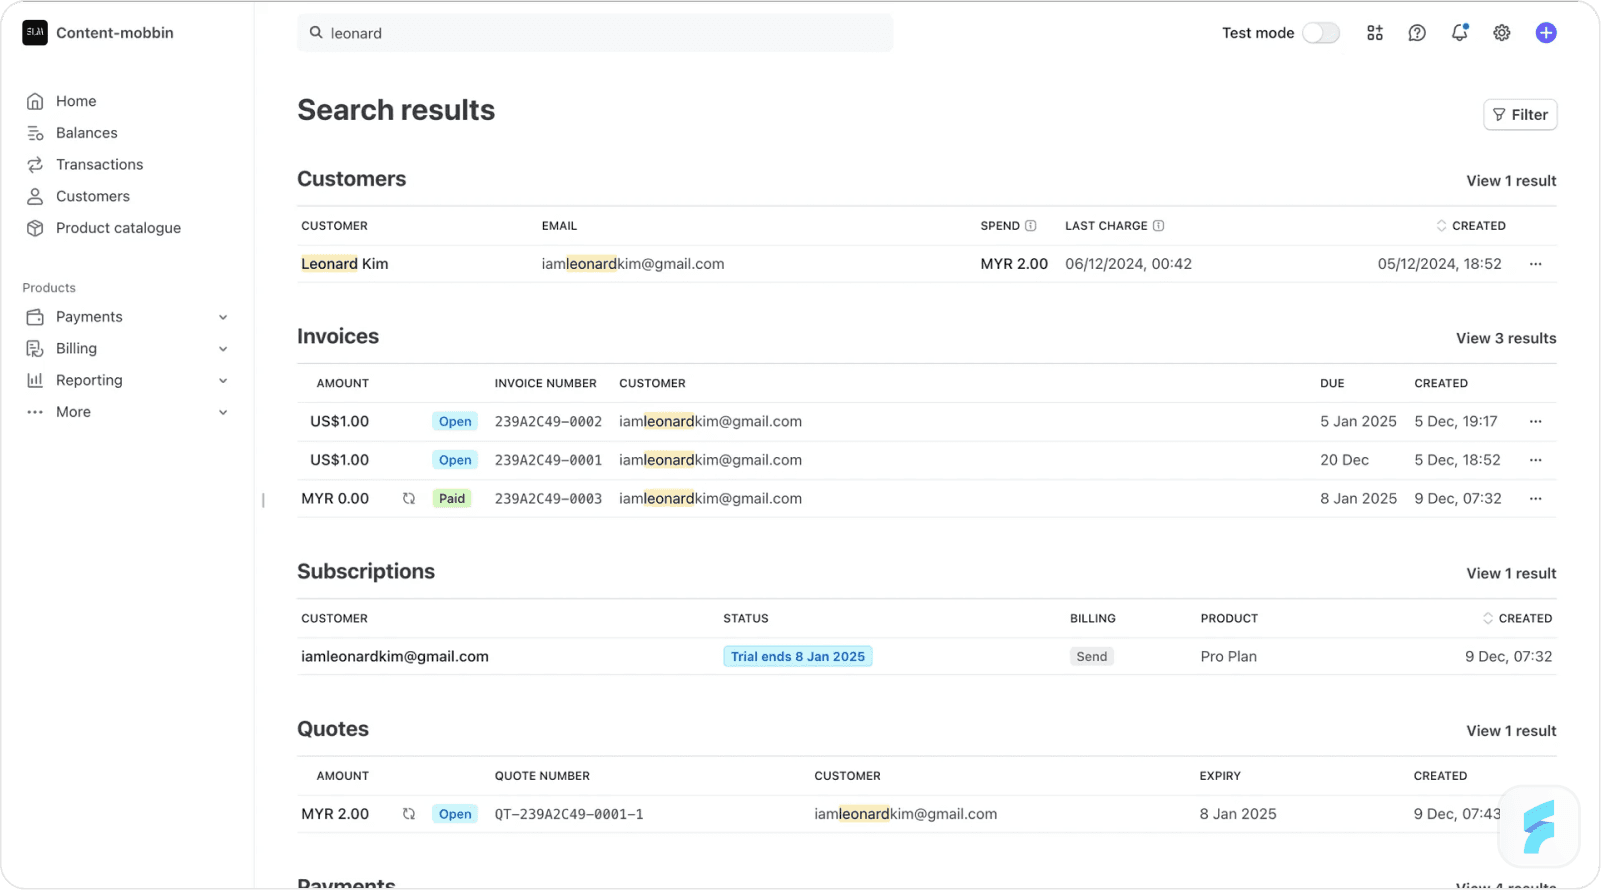Click the More ellipsis icon in sidebar
The height and width of the screenshot is (890, 1601).
(35, 412)
